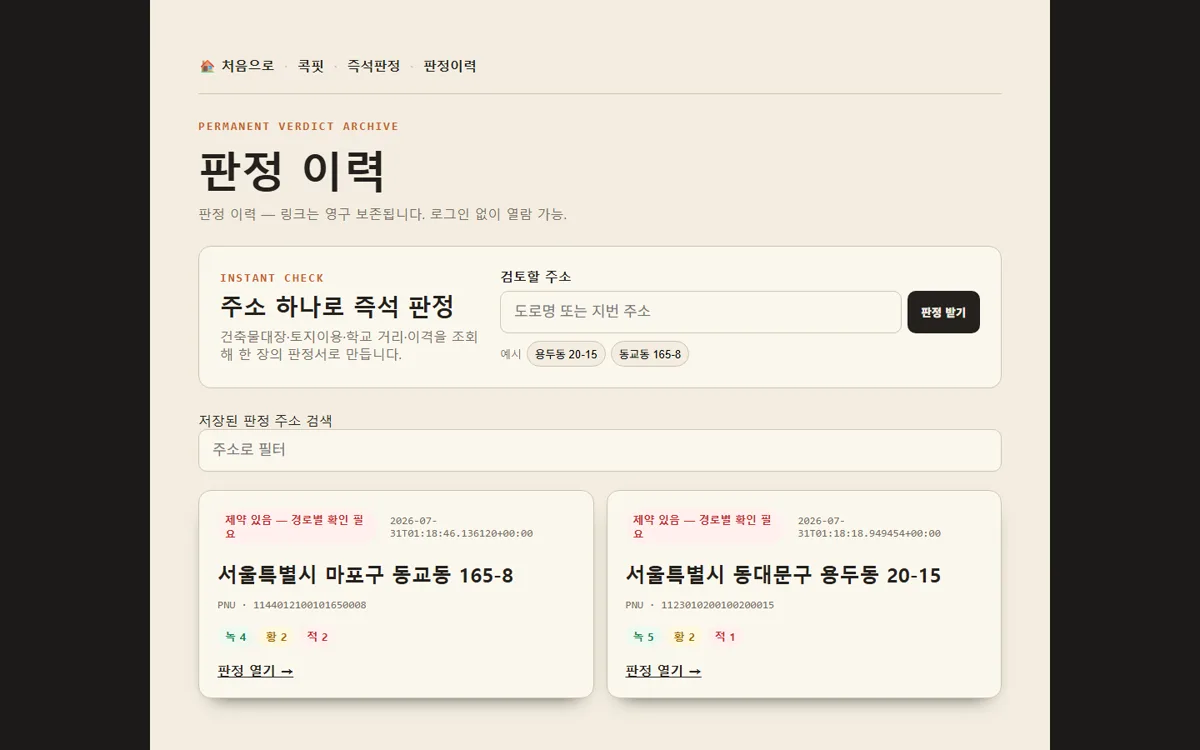The height and width of the screenshot is (750, 1200).
Task: Click the 녹 5 badge
Action: pyautogui.click(x=643, y=637)
